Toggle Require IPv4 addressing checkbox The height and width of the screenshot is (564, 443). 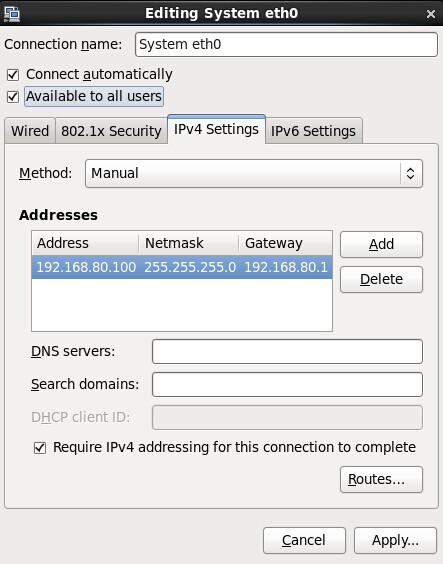[40, 448]
